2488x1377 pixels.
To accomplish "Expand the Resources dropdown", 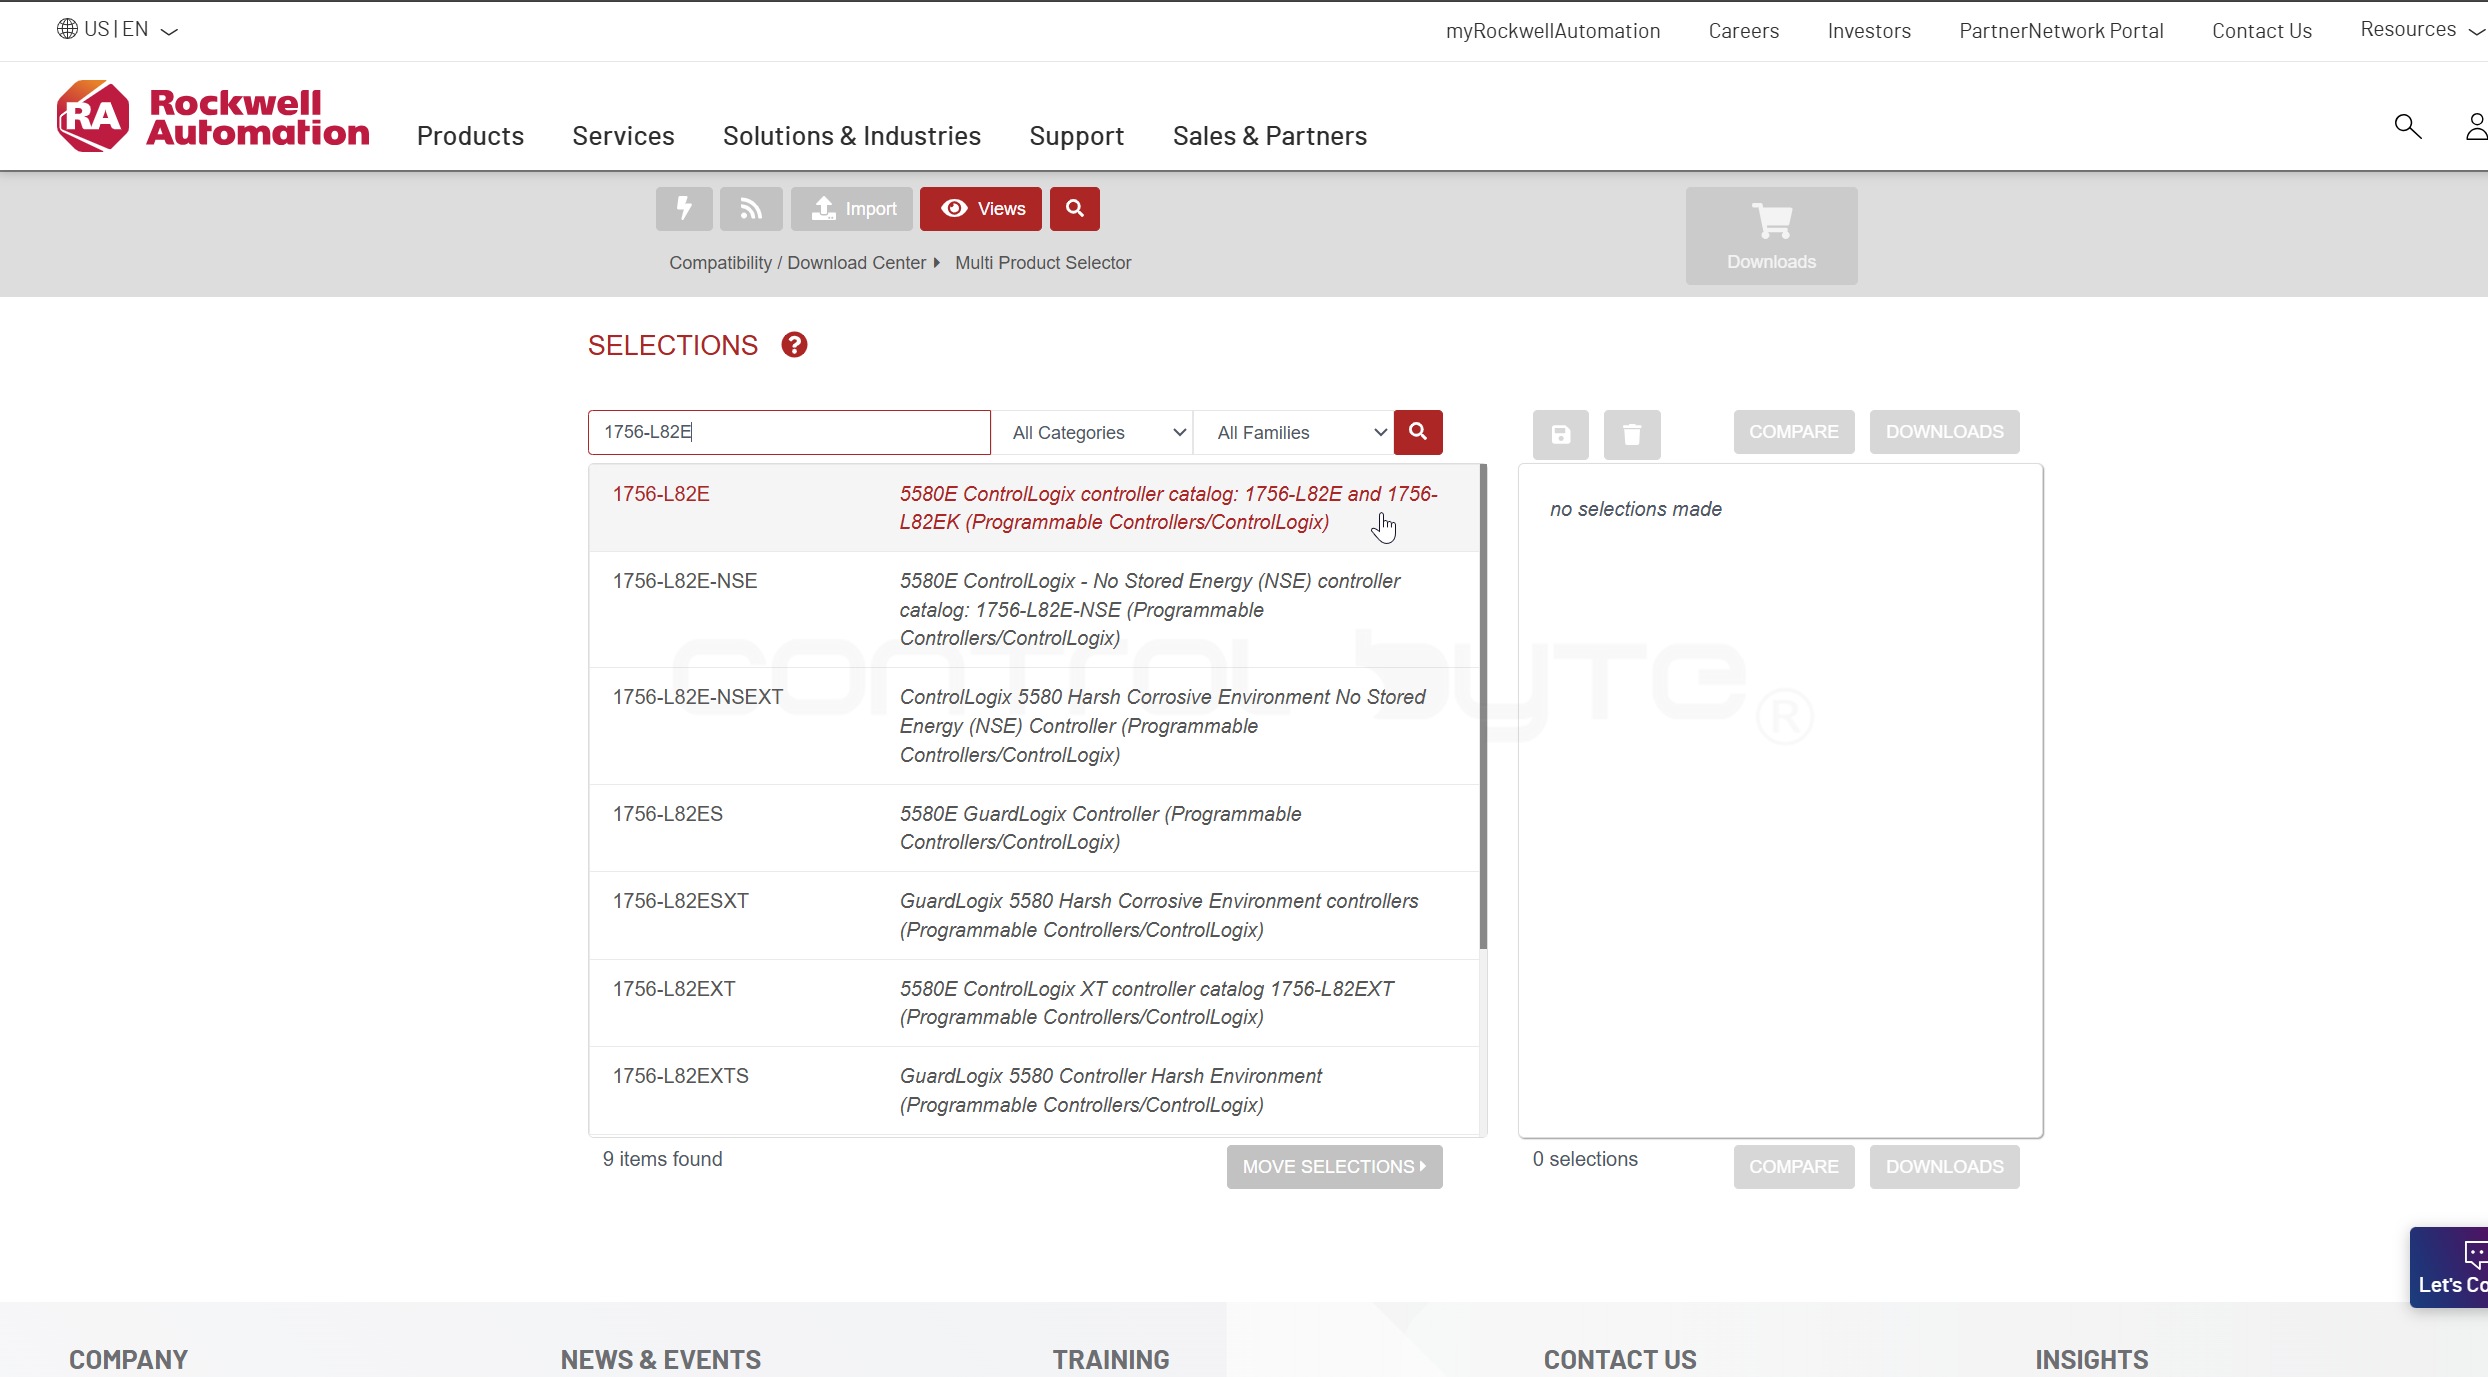I will pyautogui.click(x=2422, y=30).
